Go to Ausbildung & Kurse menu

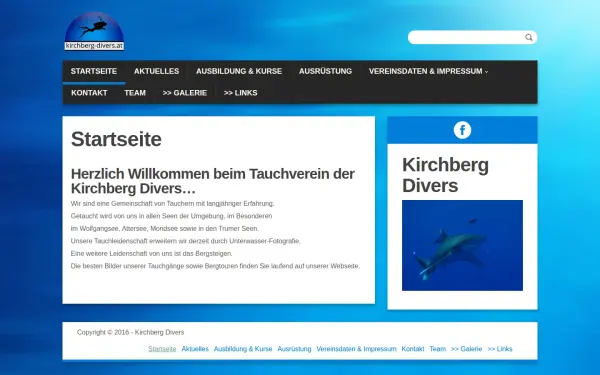tap(239, 71)
